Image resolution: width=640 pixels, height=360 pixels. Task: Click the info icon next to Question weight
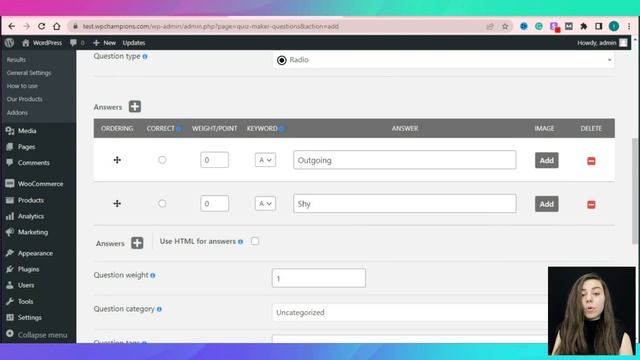153,276
